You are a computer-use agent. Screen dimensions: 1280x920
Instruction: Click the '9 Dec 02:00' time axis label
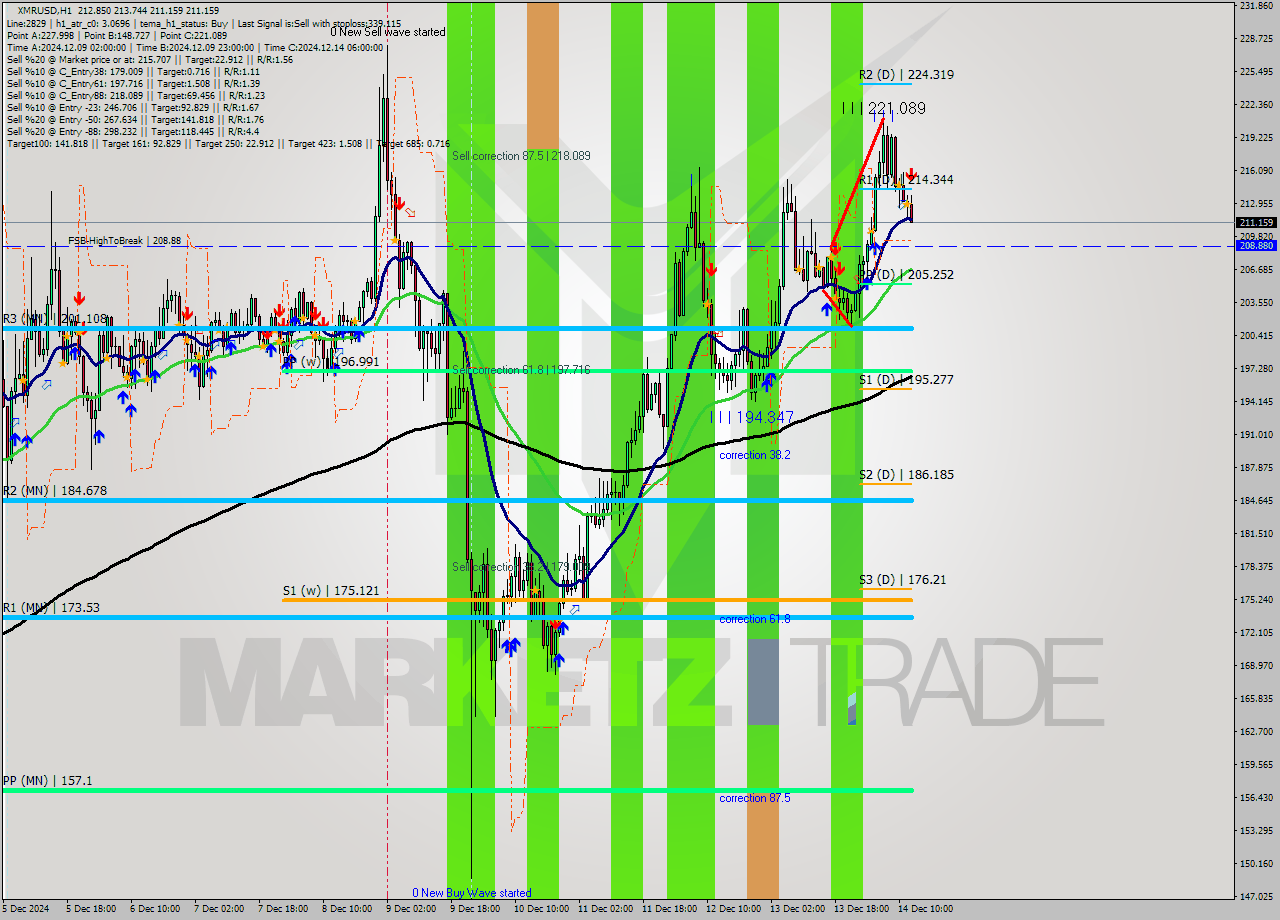(x=411, y=909)
